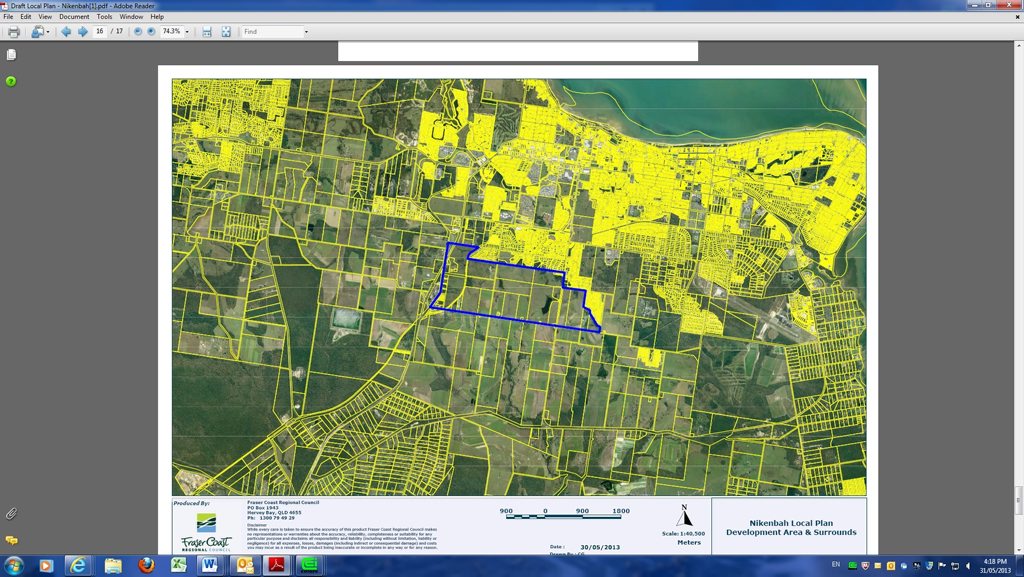Go to the previous page arrow
This screenshot has height=577, width=1024.
tap(66, 32)
